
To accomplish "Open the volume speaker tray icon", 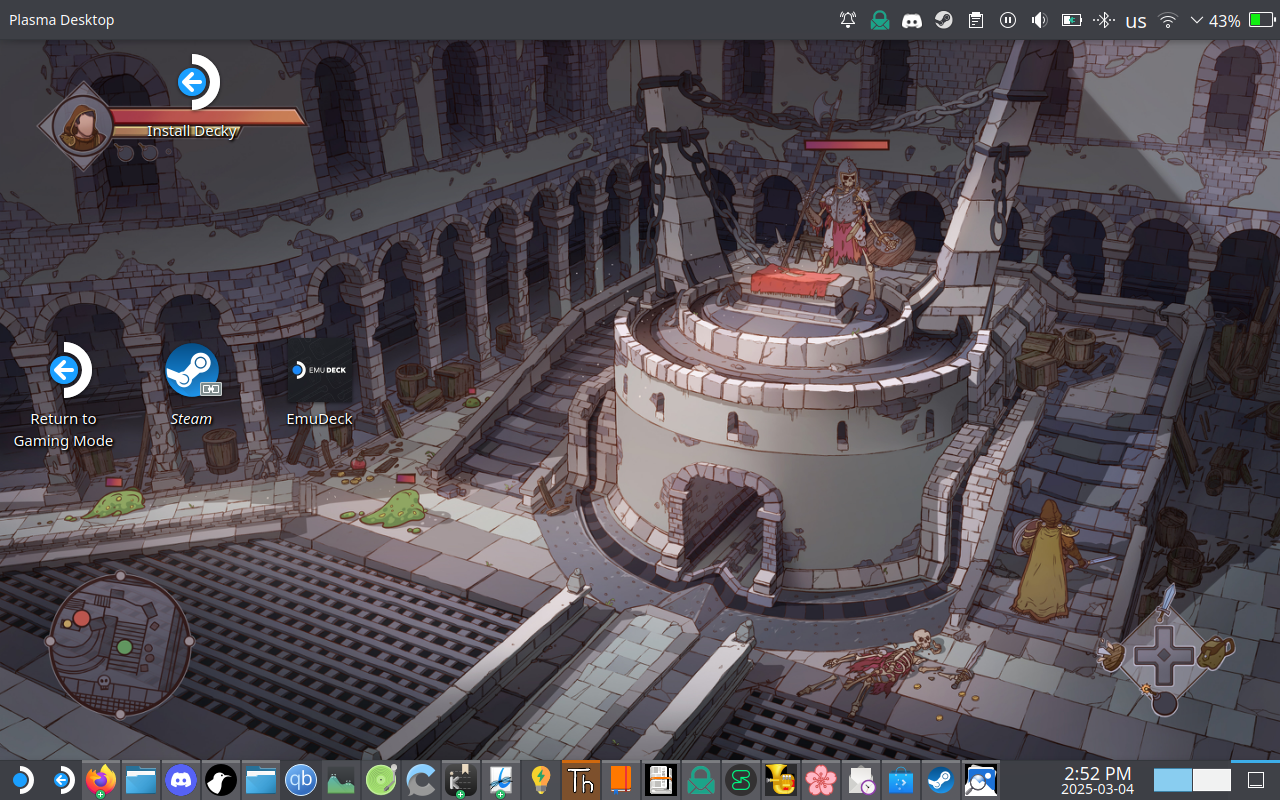I will click(1040, 20).
